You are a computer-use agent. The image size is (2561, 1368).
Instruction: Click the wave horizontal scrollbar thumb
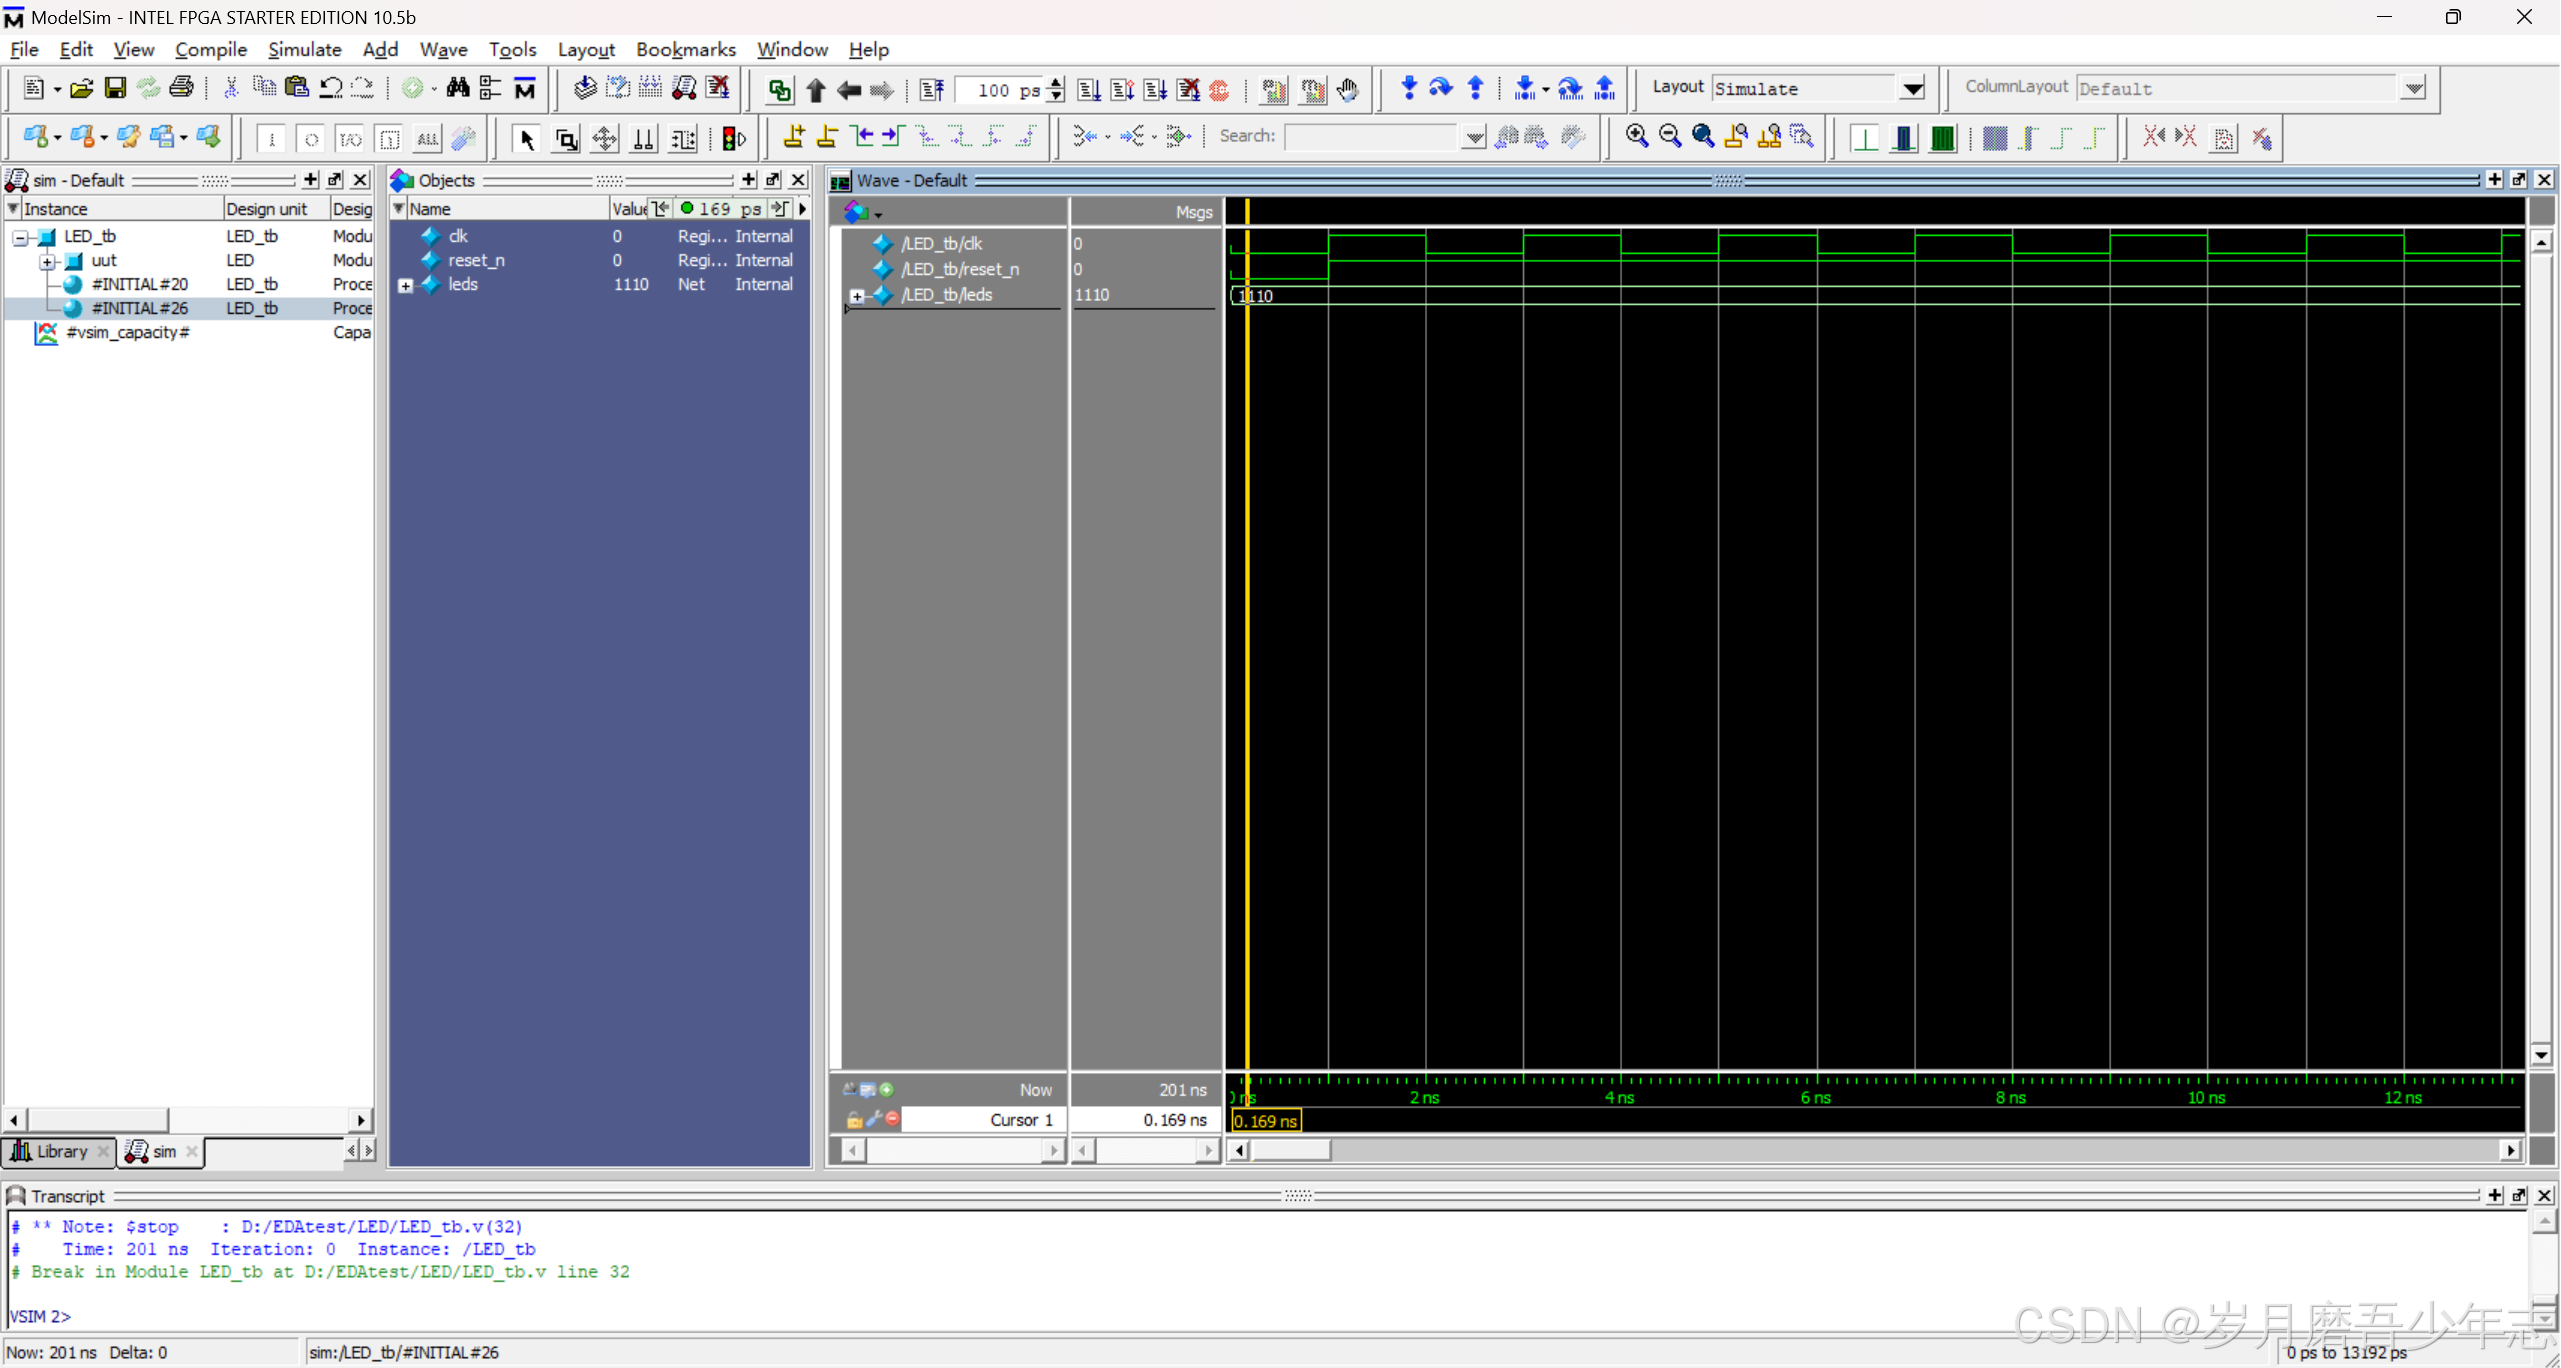(1290, 1151)
